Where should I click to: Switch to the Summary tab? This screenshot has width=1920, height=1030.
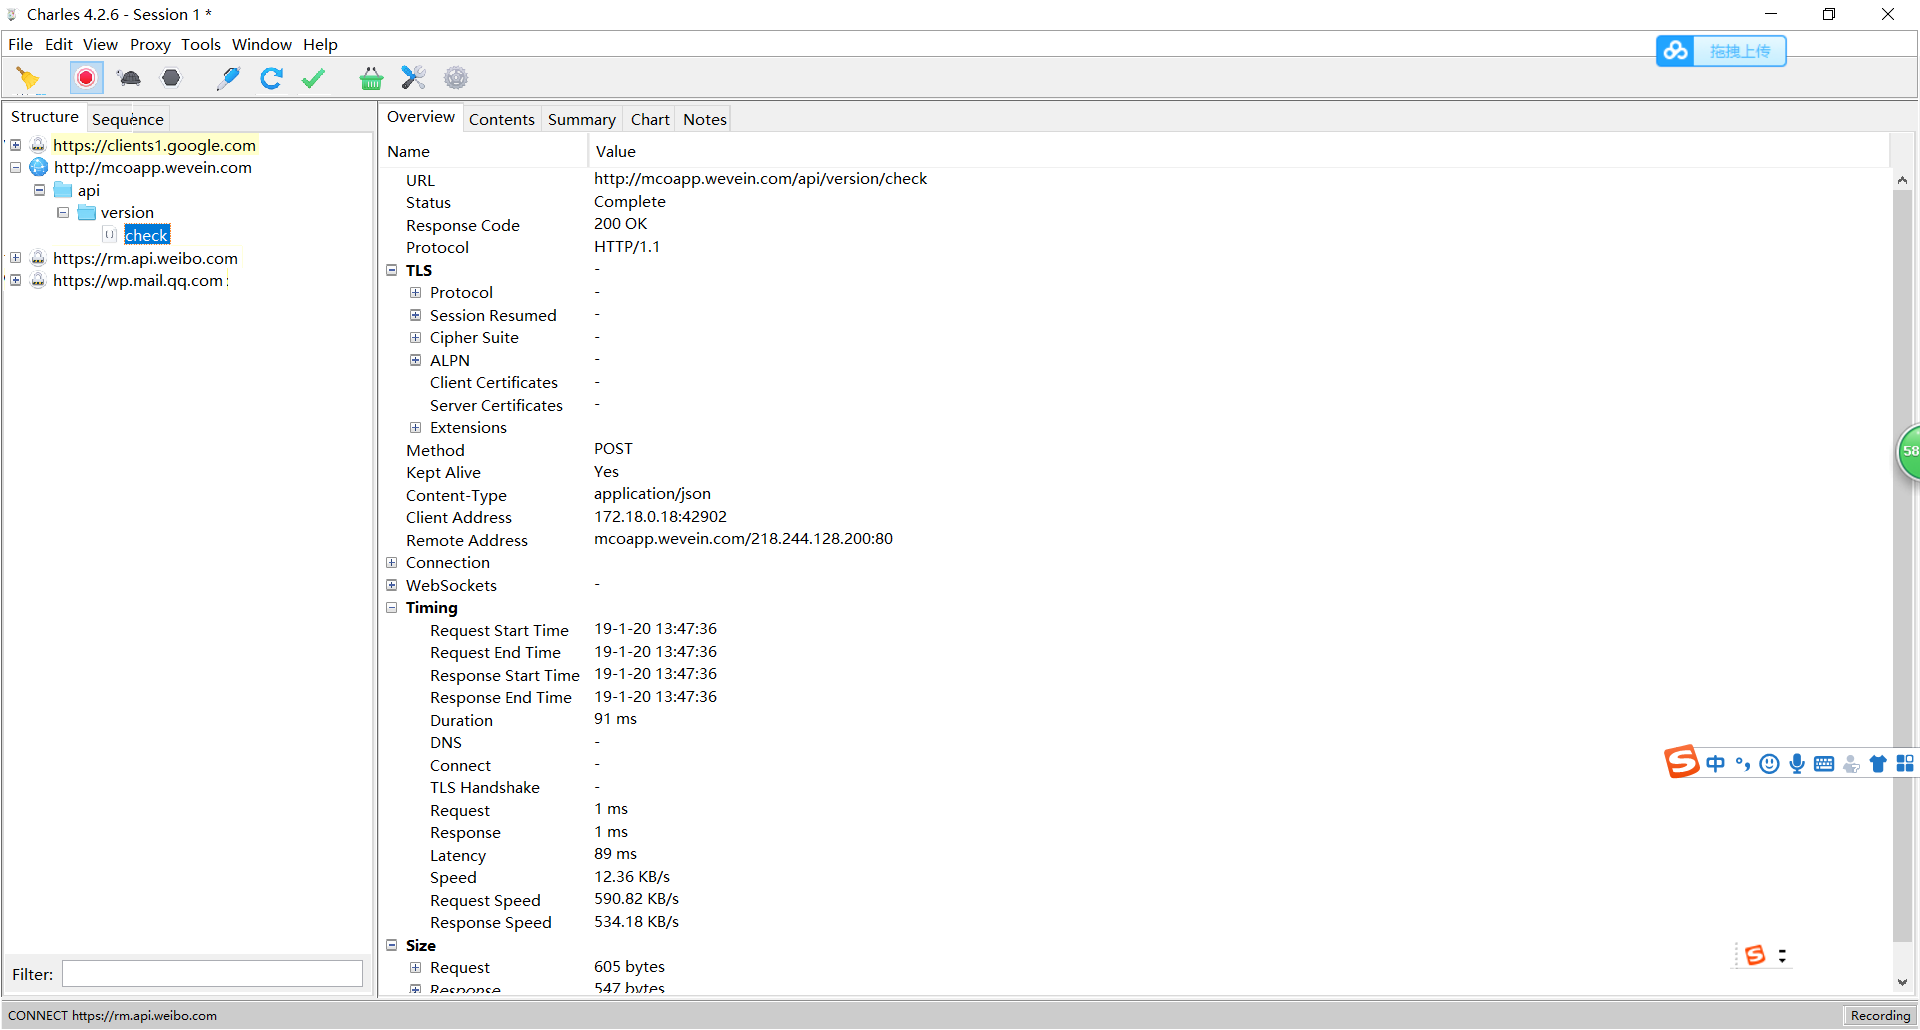click(x=582, y=119)
